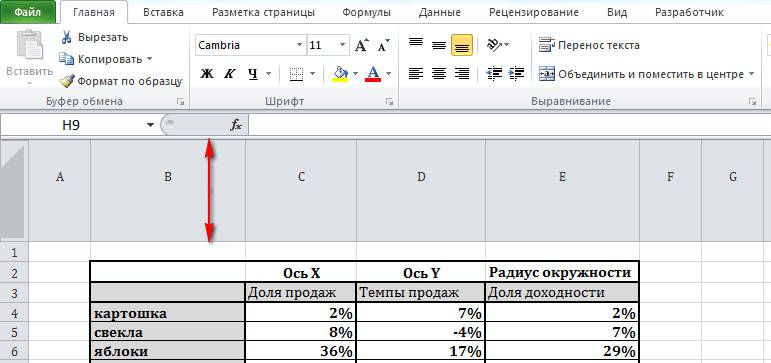Open the font size 11 dropdown

click(x=343, y=45)
